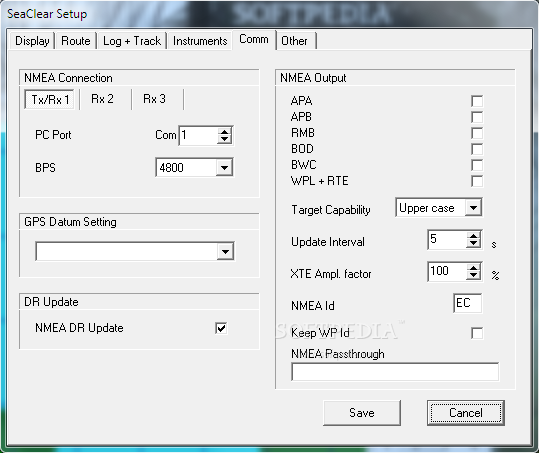This screenshot has height=453, width=539.
Task: Click the PC Port label
Action: tap(53, 135)
